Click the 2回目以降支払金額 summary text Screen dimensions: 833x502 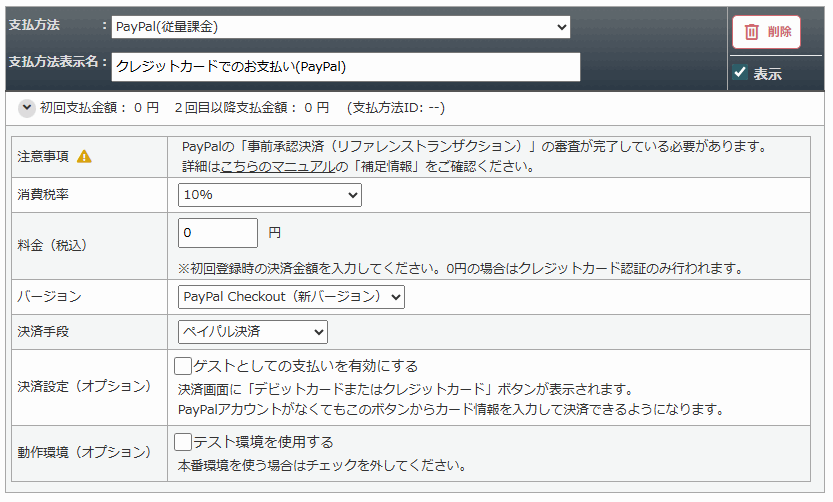point(251,107)
